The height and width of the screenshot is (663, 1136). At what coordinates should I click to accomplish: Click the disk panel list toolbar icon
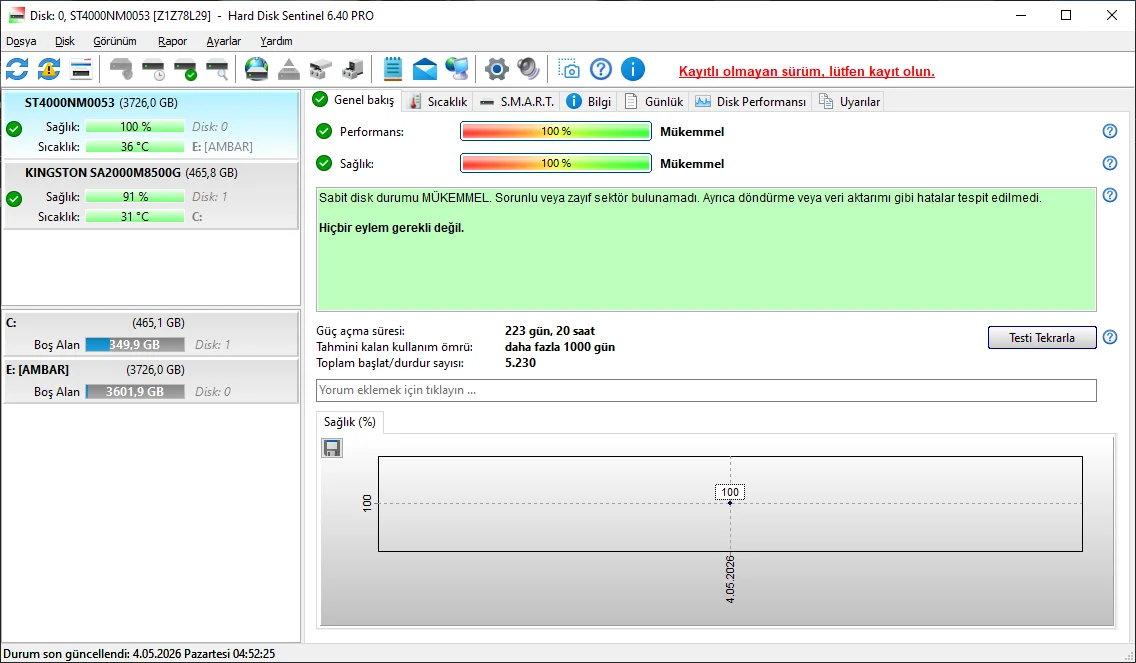click(81, 70)
